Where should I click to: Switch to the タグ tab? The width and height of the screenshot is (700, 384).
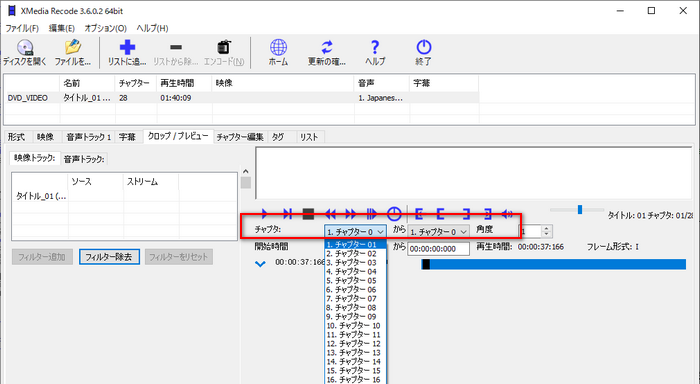click(x=278, y=137)
